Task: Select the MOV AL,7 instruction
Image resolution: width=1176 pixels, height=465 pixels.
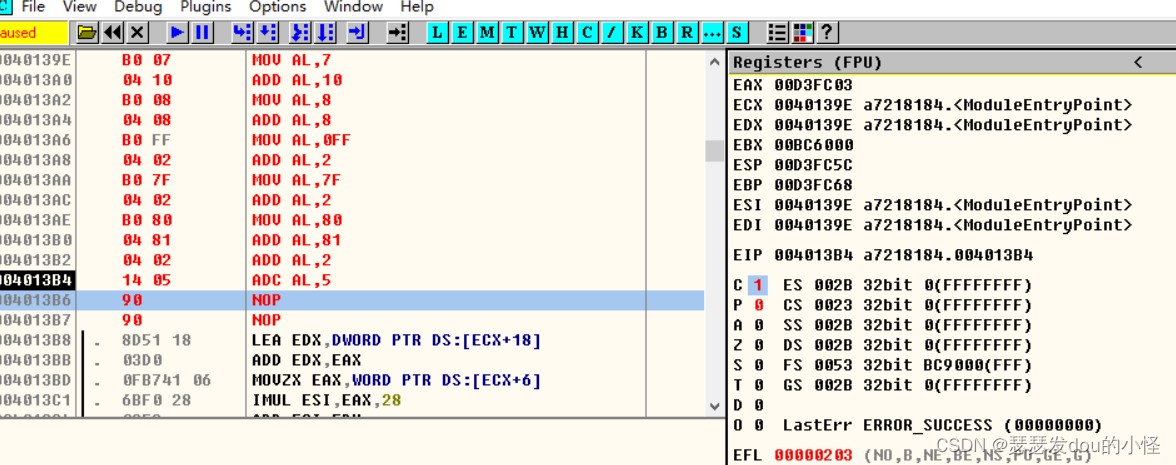Action: click(x=292, y=60)
